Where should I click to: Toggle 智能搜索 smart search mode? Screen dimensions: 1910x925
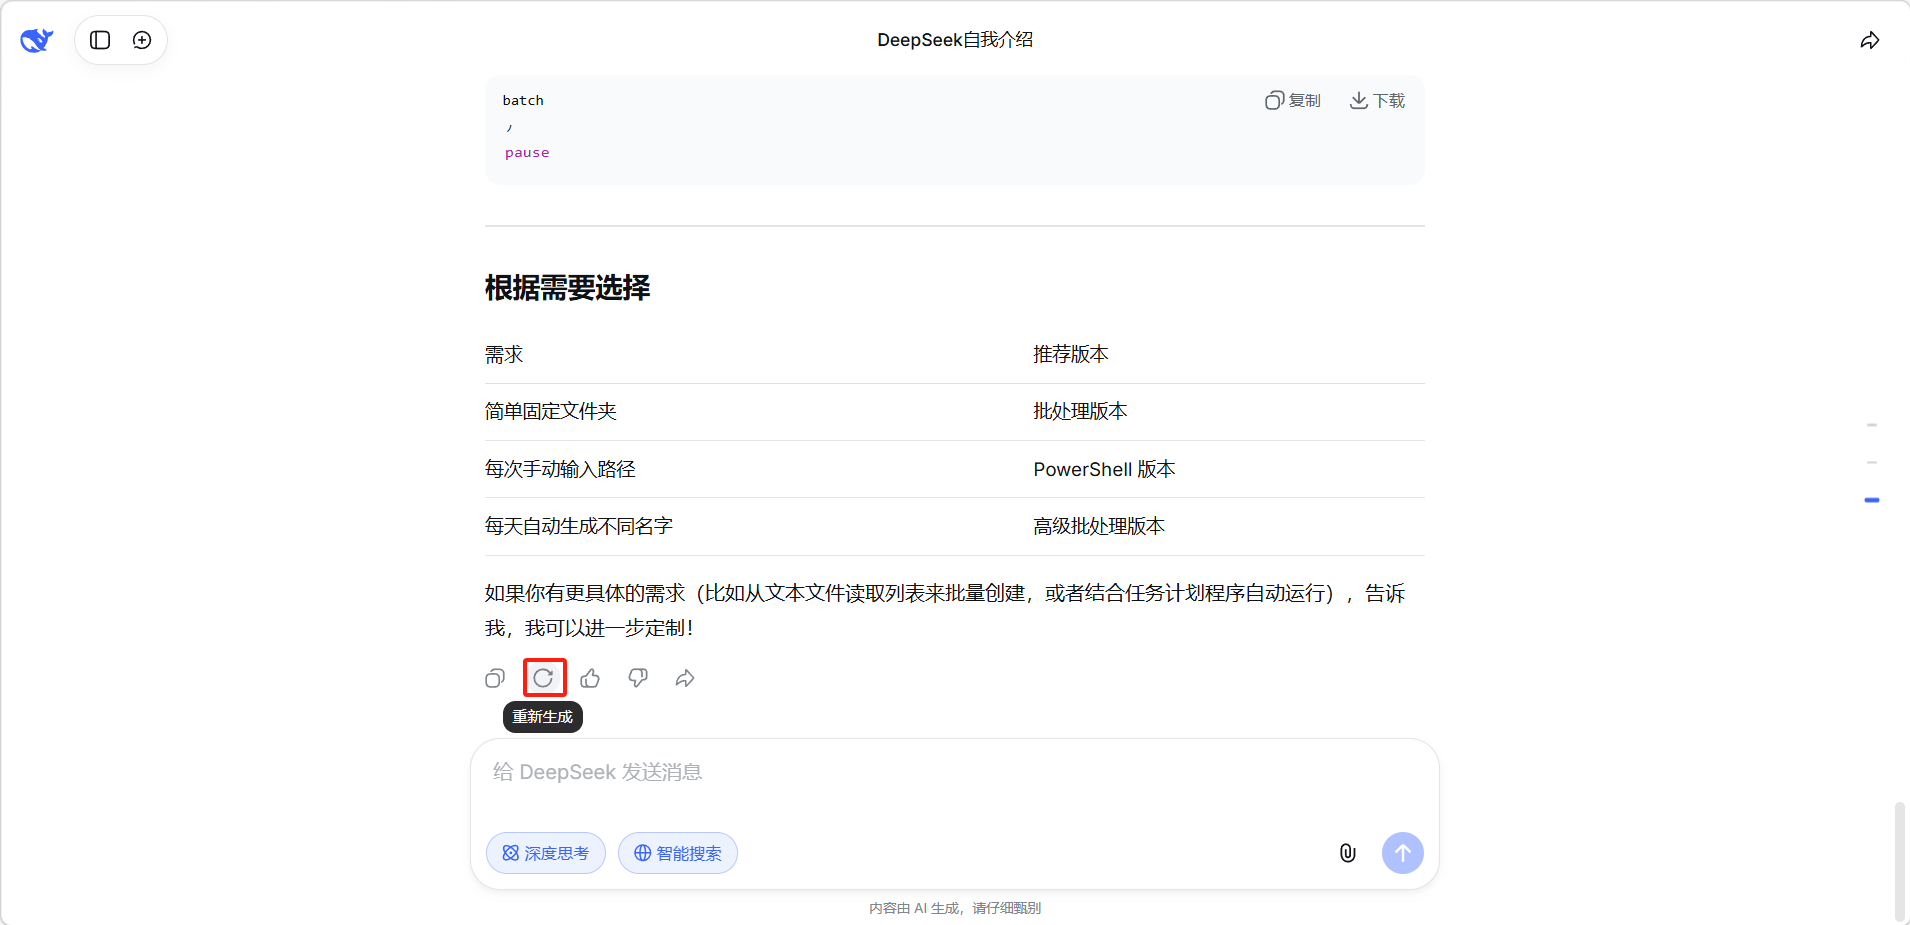678,853
